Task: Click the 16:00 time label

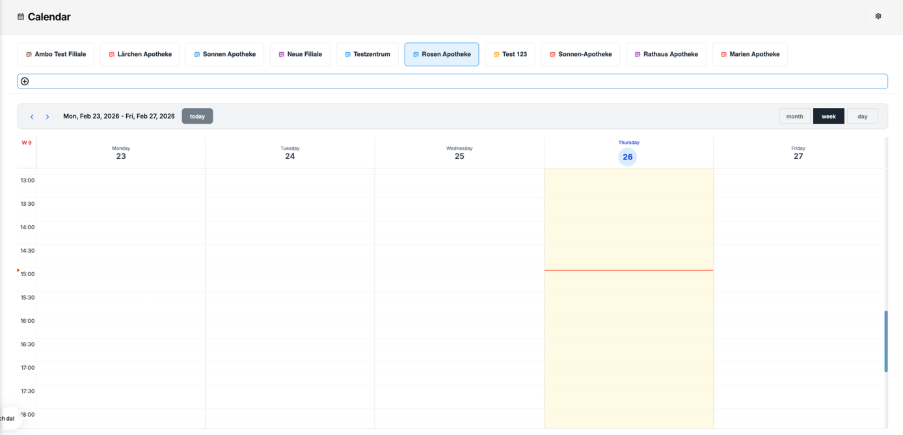Action: click(x=28, y=321)
